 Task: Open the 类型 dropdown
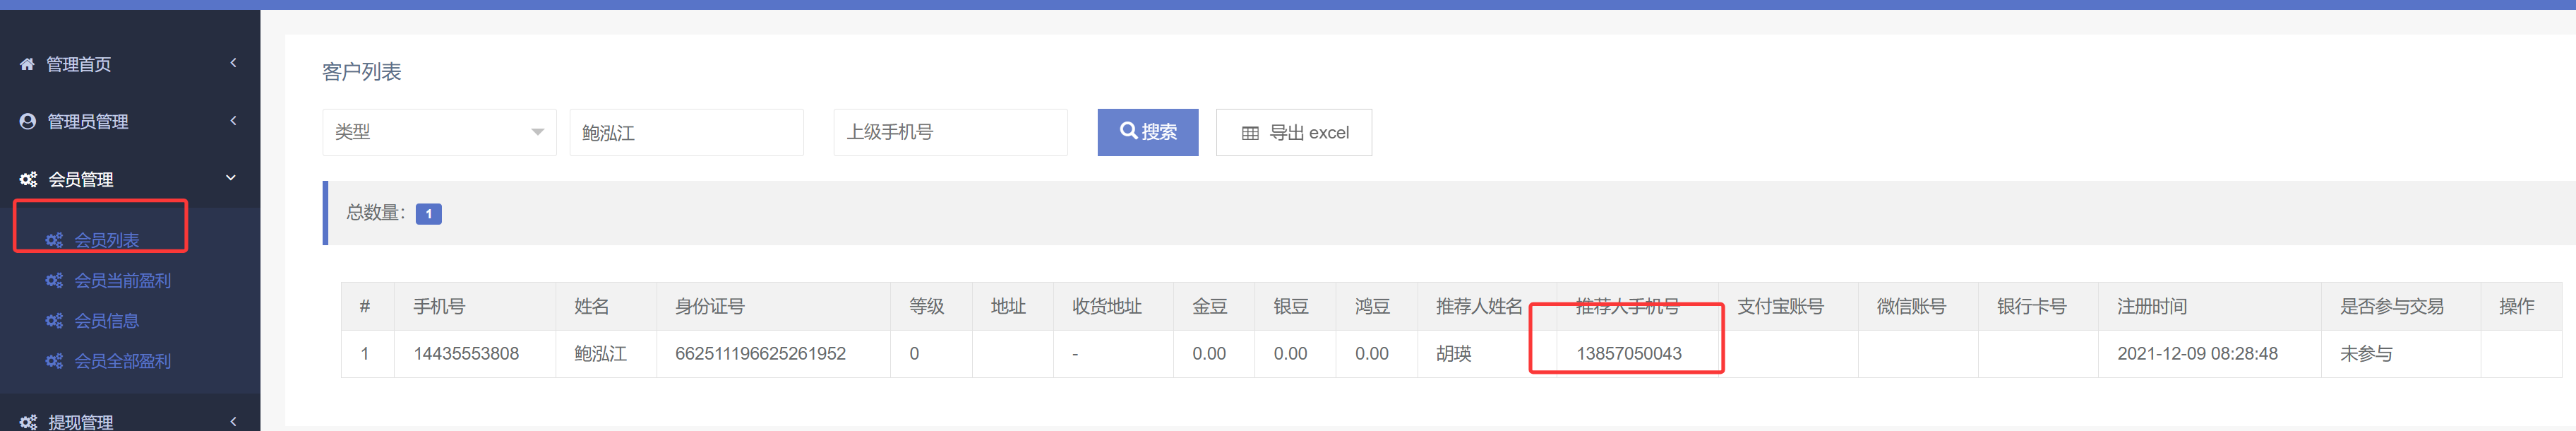(x=439, y=132)
